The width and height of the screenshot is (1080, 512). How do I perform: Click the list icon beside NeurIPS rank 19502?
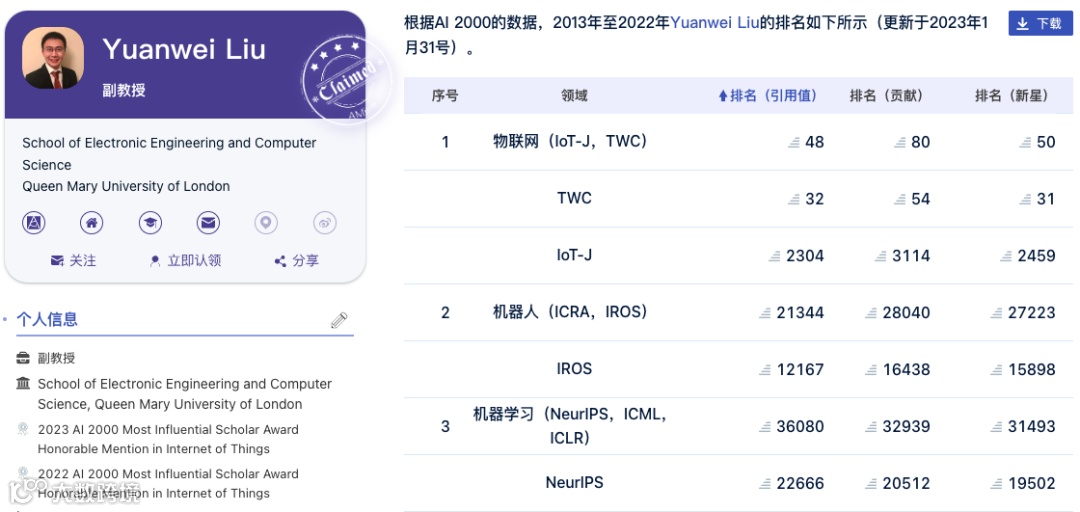coord(997,484)
